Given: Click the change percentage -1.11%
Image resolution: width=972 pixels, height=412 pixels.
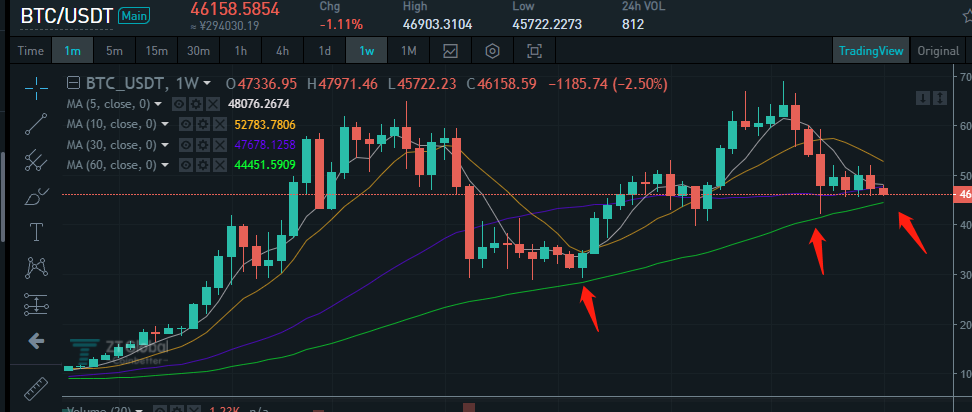Looking at the screenshot, I should 341,25.
